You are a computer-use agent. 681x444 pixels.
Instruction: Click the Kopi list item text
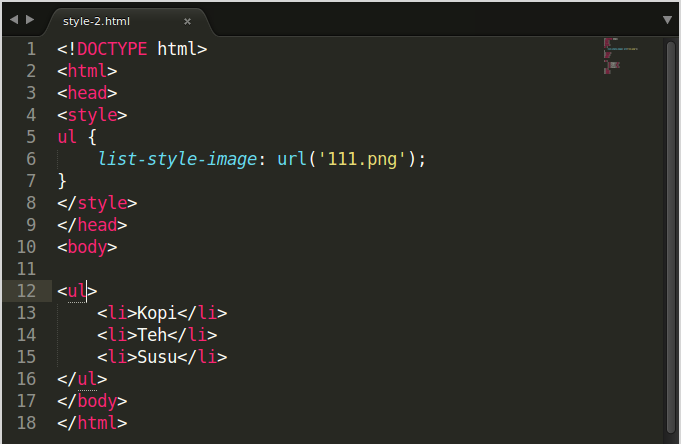pos(157,313)
